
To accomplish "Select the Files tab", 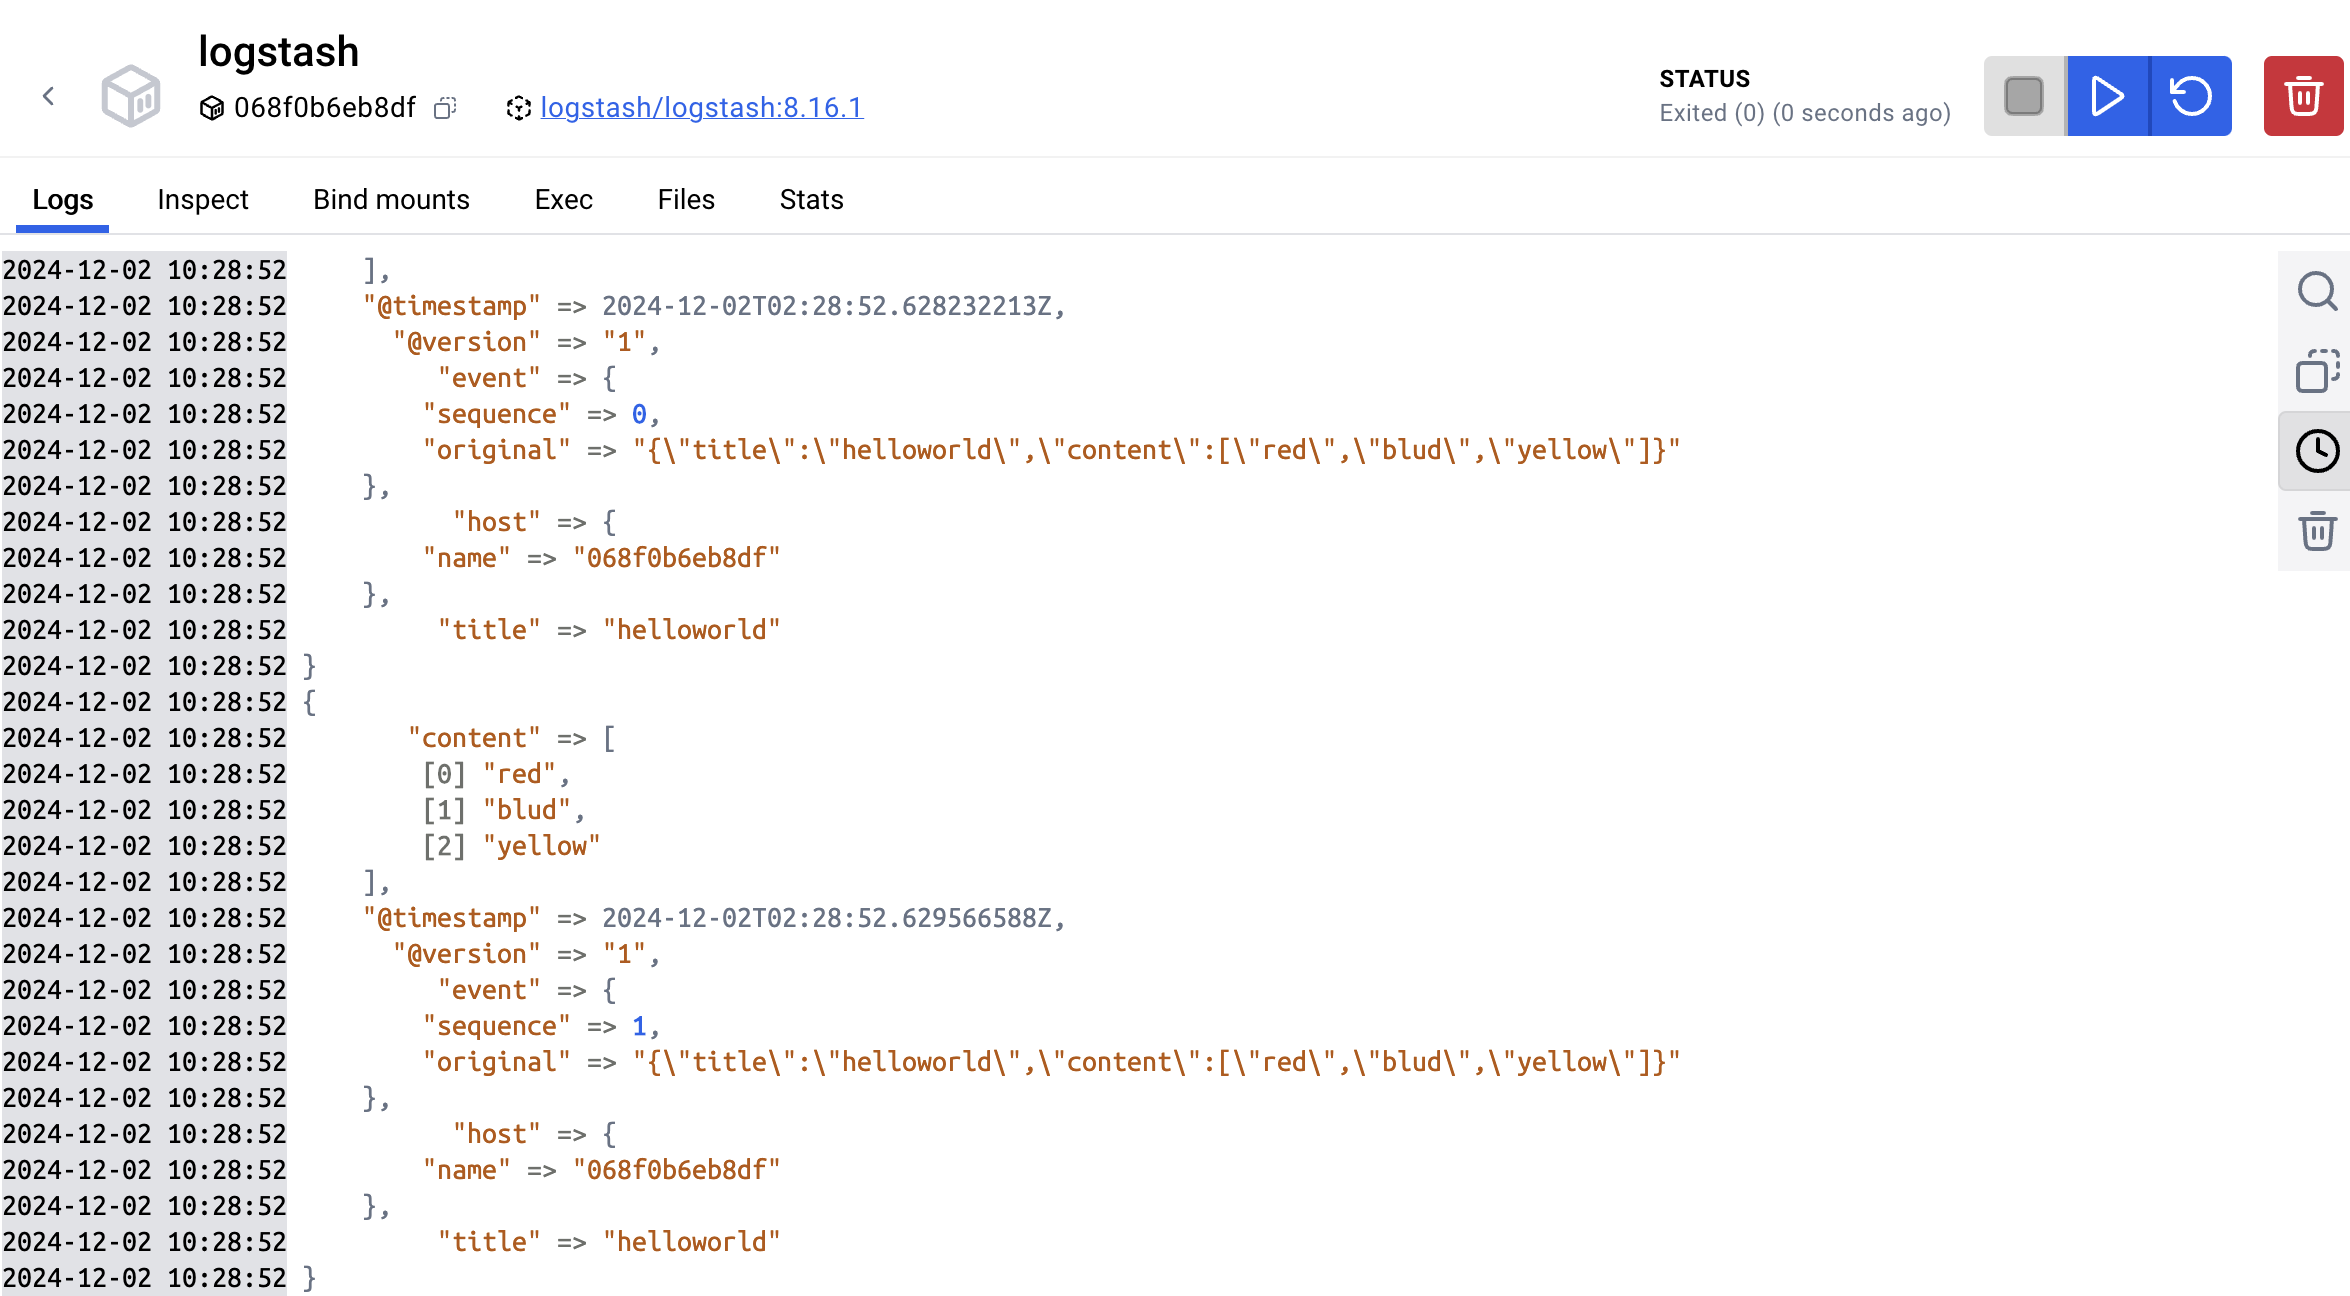I will [x=686, y=199].
